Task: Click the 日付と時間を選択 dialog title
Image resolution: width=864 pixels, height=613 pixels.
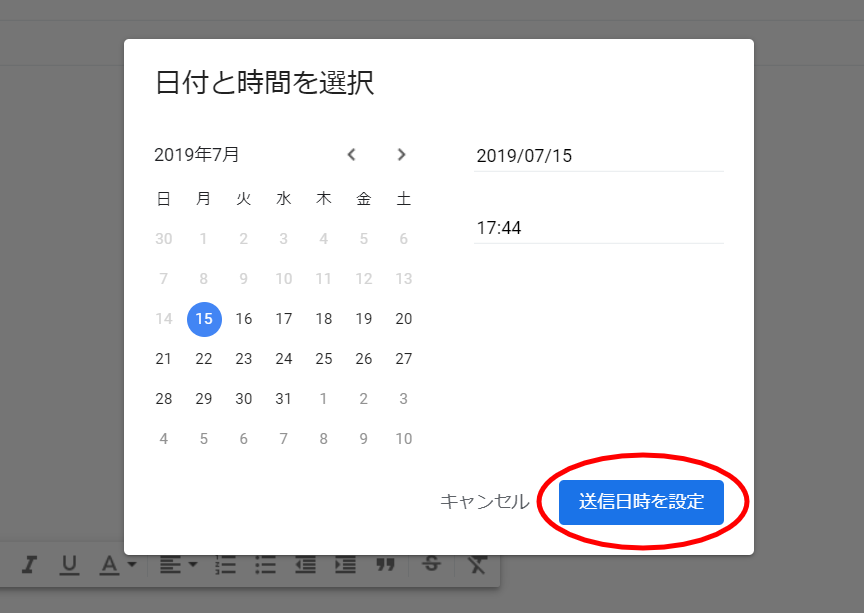Action: coord(265,83)
